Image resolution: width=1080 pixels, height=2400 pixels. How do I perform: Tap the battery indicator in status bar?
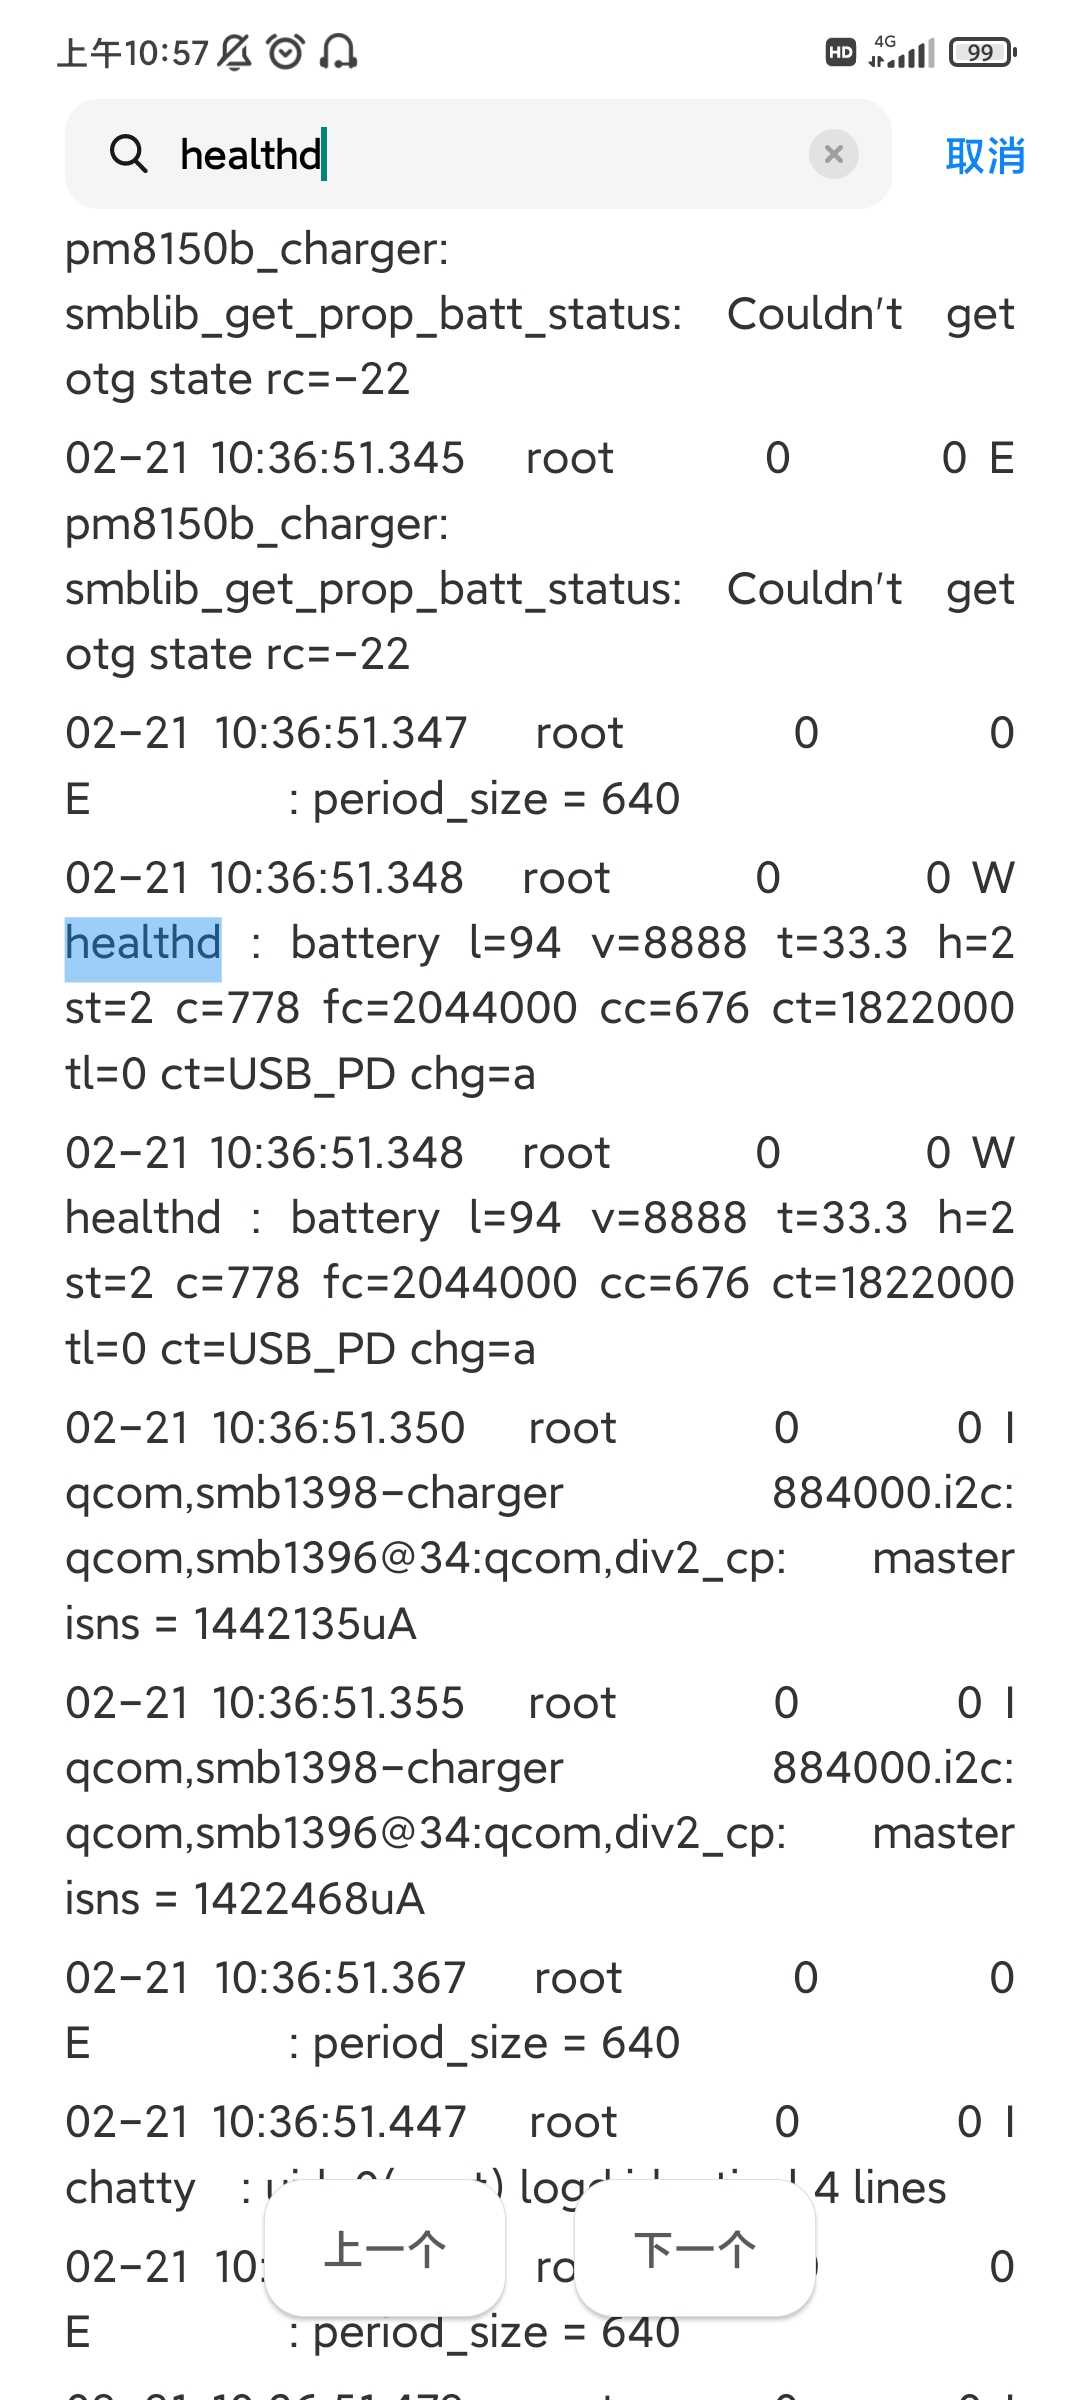(982, 52)
